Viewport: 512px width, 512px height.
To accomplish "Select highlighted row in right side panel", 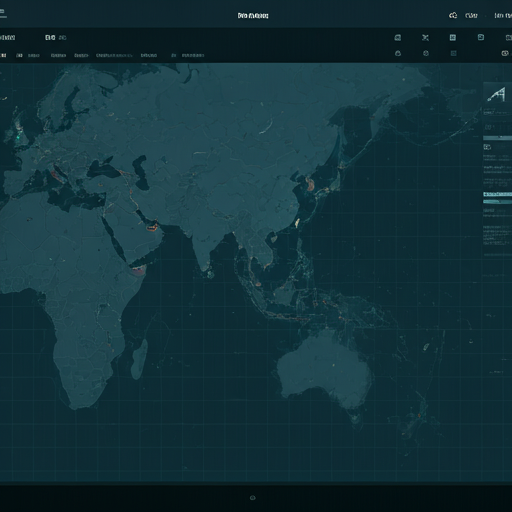I will coord(497,194).
